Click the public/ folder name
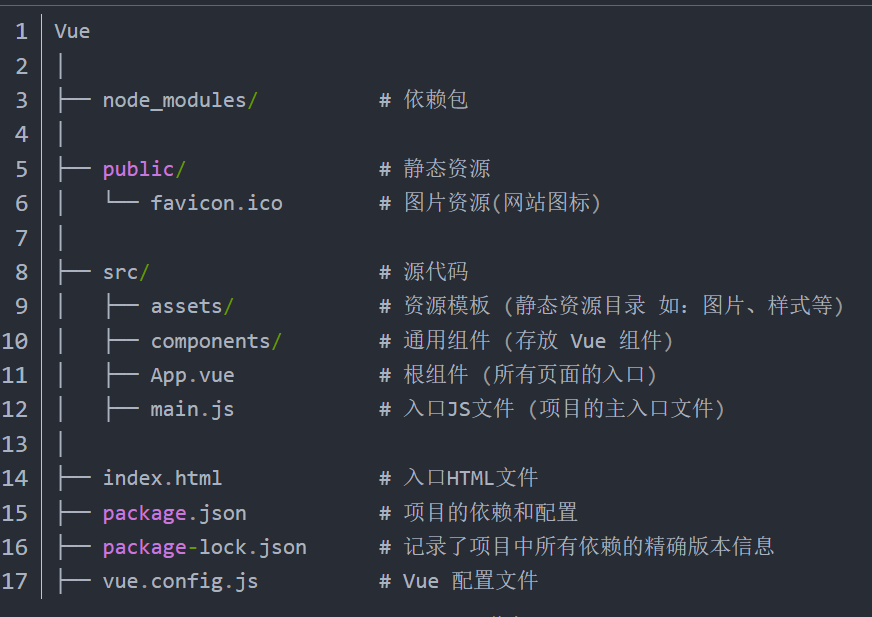Viewport: 872px width, 617px height. [144, 170]
